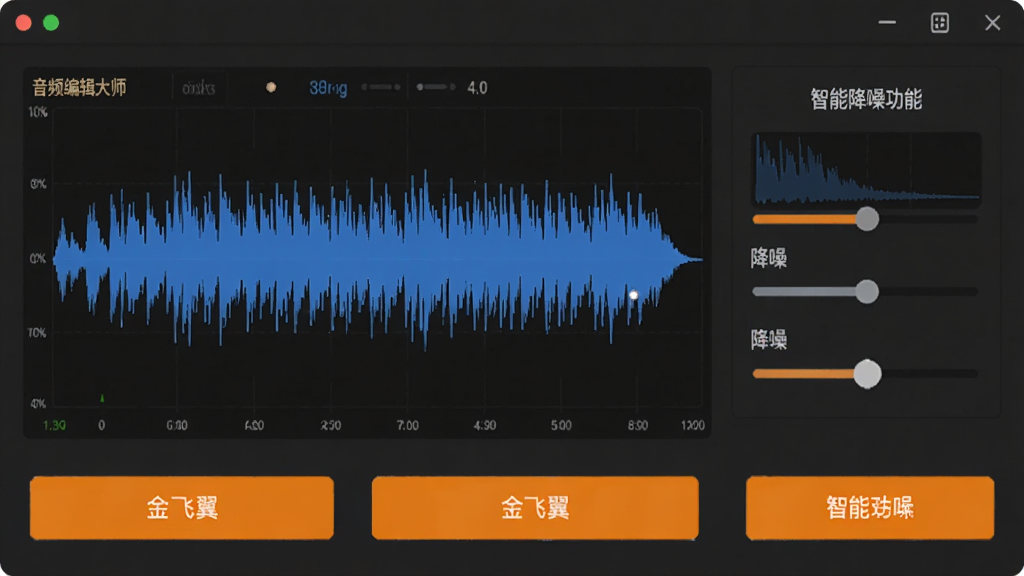Click the blue waveform display
The image size is (1024, 576).
click(377, 259)
